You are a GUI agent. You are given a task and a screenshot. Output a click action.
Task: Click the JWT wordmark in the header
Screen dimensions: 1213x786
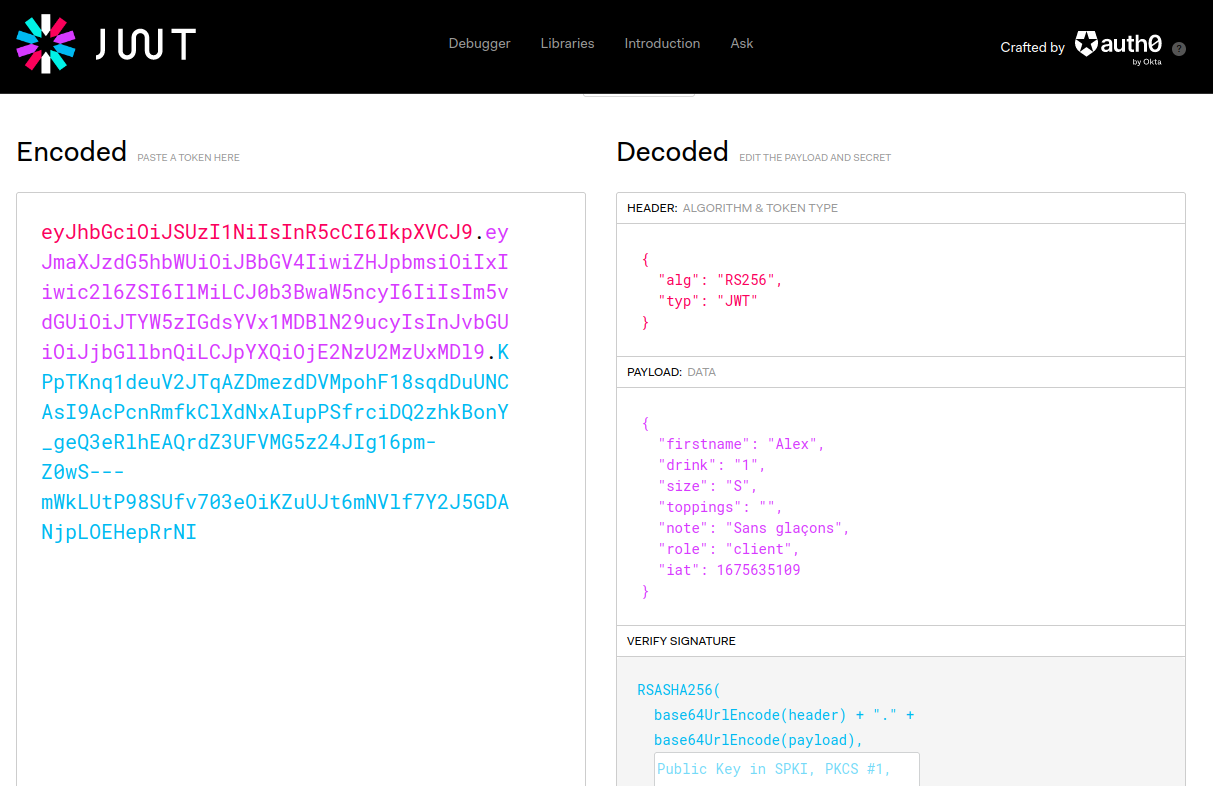pos(145,44)
